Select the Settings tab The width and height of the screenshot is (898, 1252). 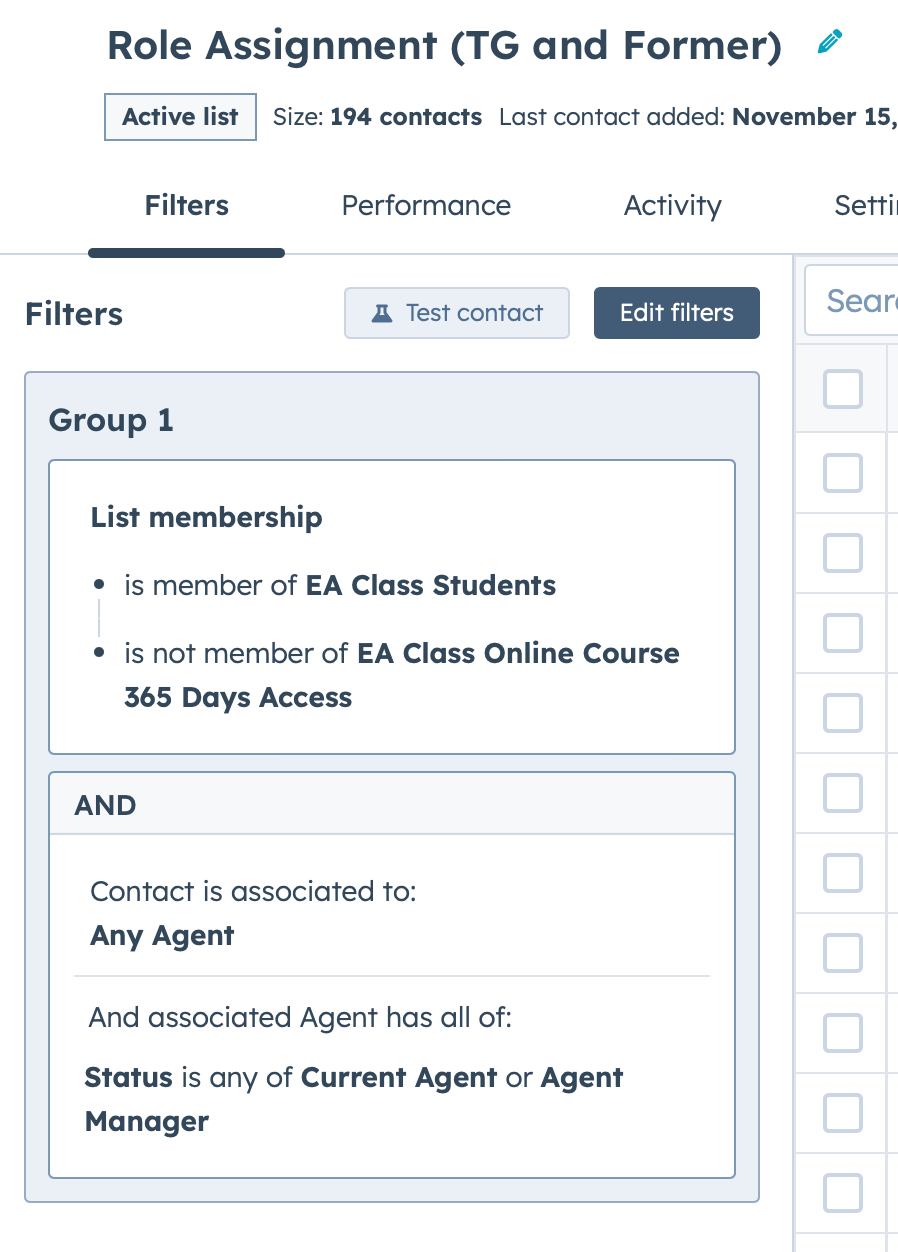pyautogui.click(x=865, y=206)
